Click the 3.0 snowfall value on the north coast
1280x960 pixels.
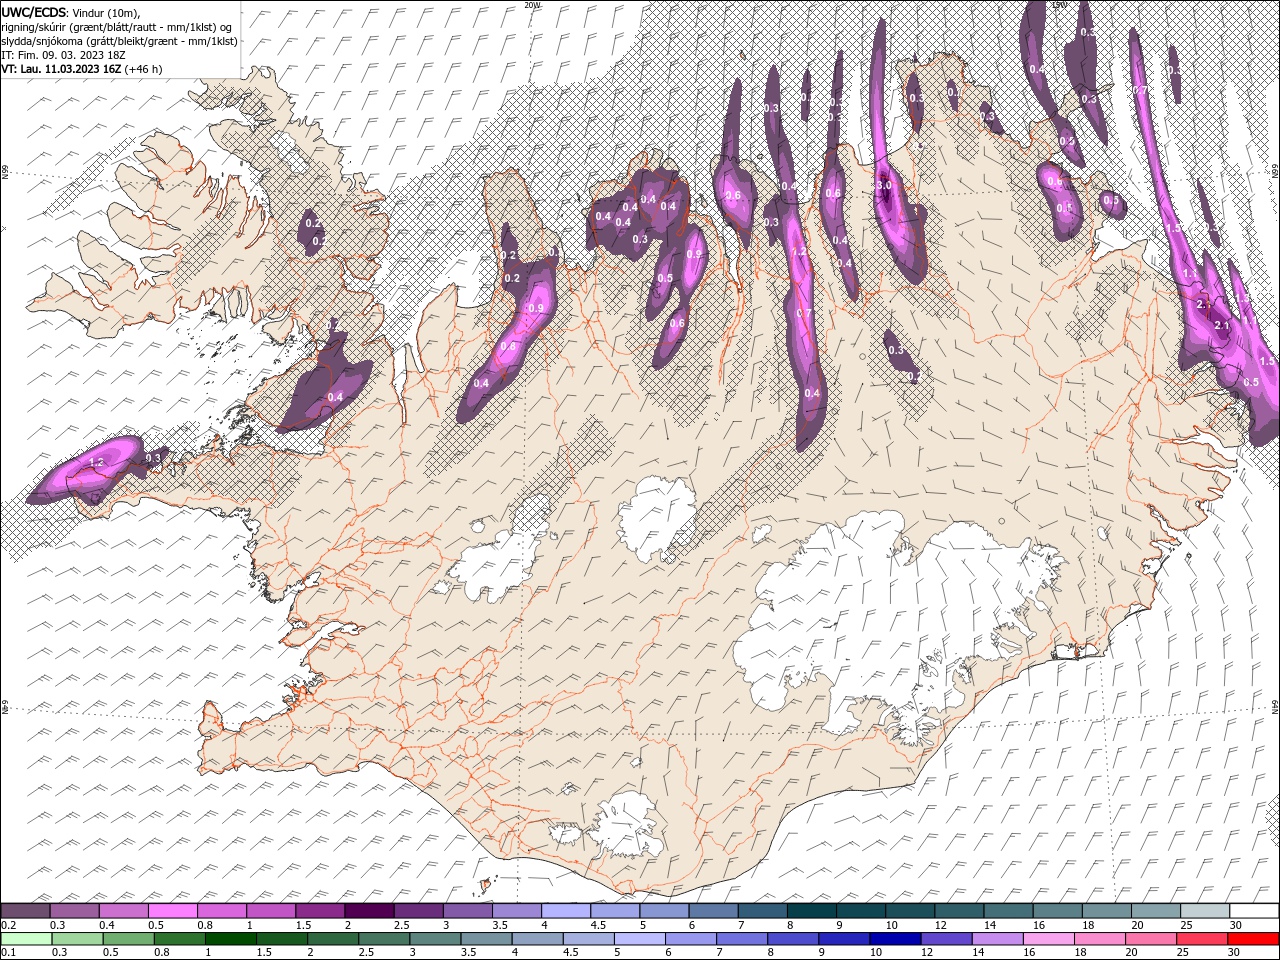[x=884, y=186]
